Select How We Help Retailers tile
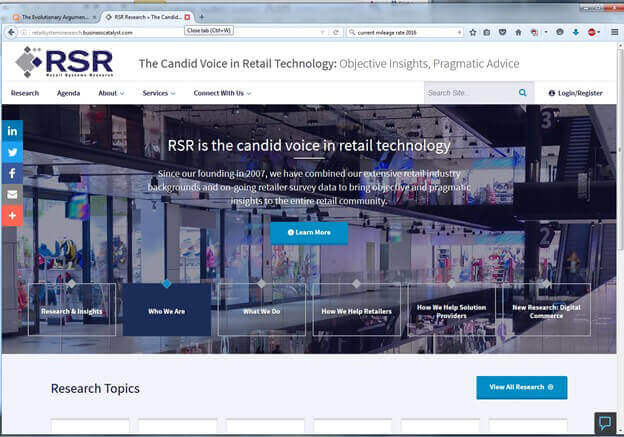Viewport: 624px width, 437px height. point(357,310)
